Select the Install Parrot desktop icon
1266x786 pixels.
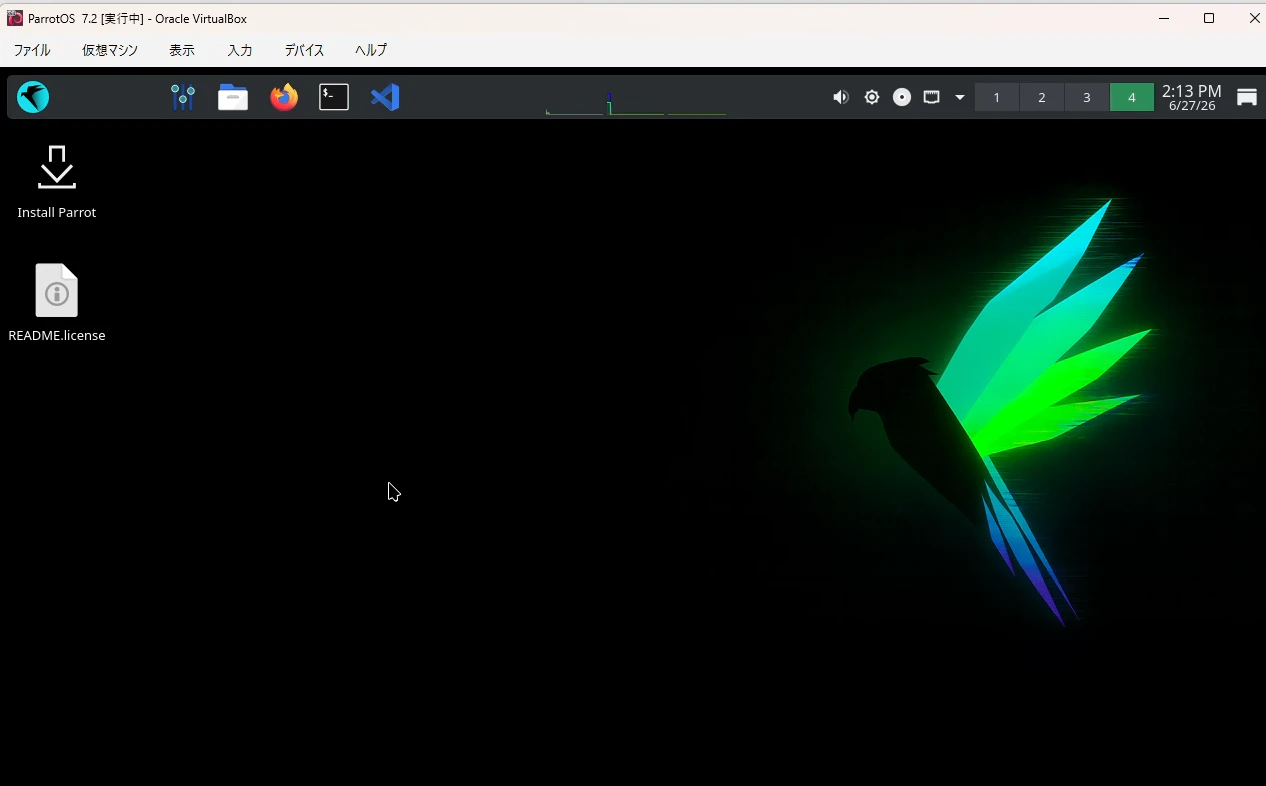click(57, 182)
